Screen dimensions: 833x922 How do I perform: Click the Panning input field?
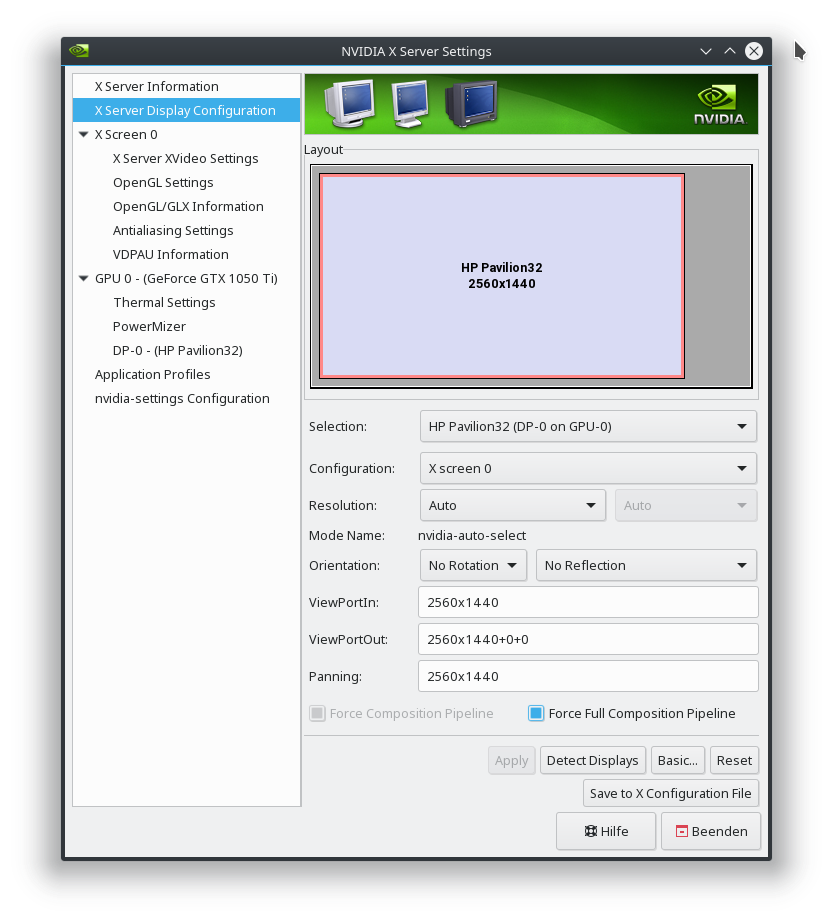588,676
